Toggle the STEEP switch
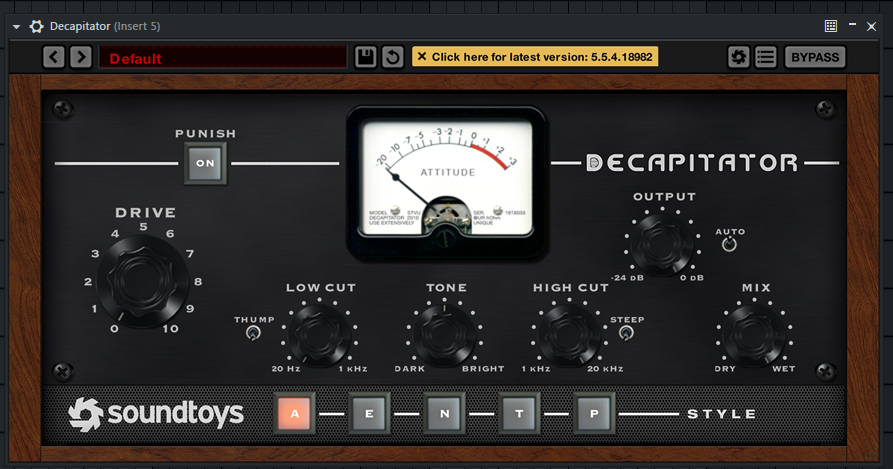The width and height of the screenshot is (893, 469). [x=626, y=332]
